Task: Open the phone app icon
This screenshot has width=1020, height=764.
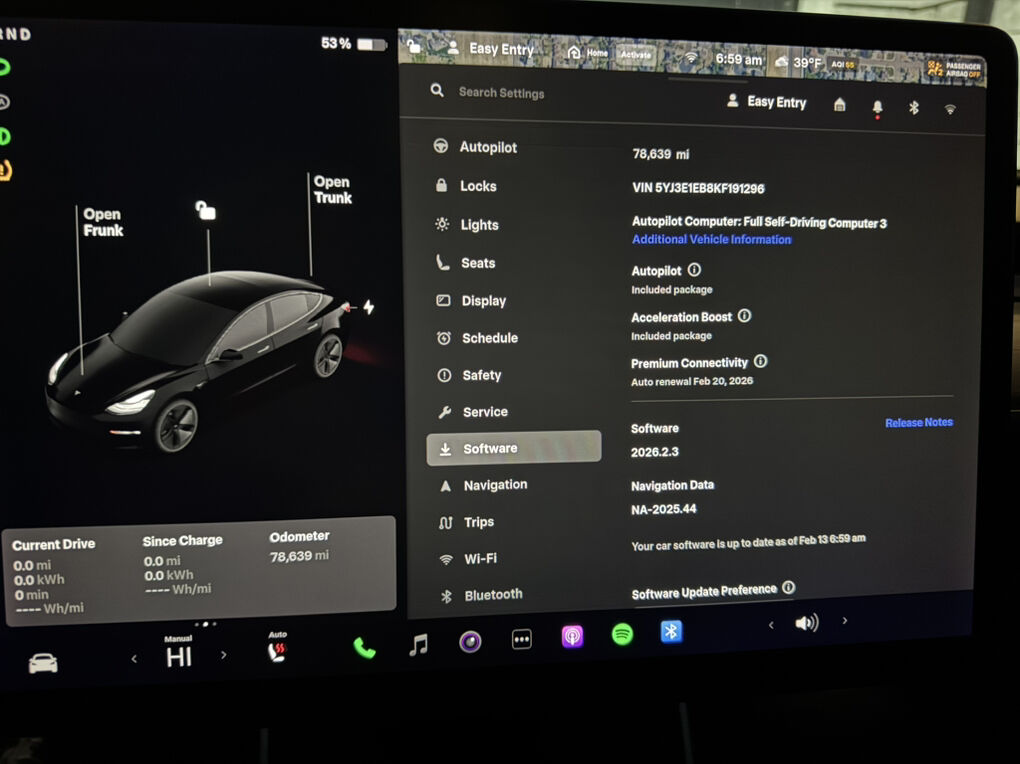Action: click(x=364, y=648)
